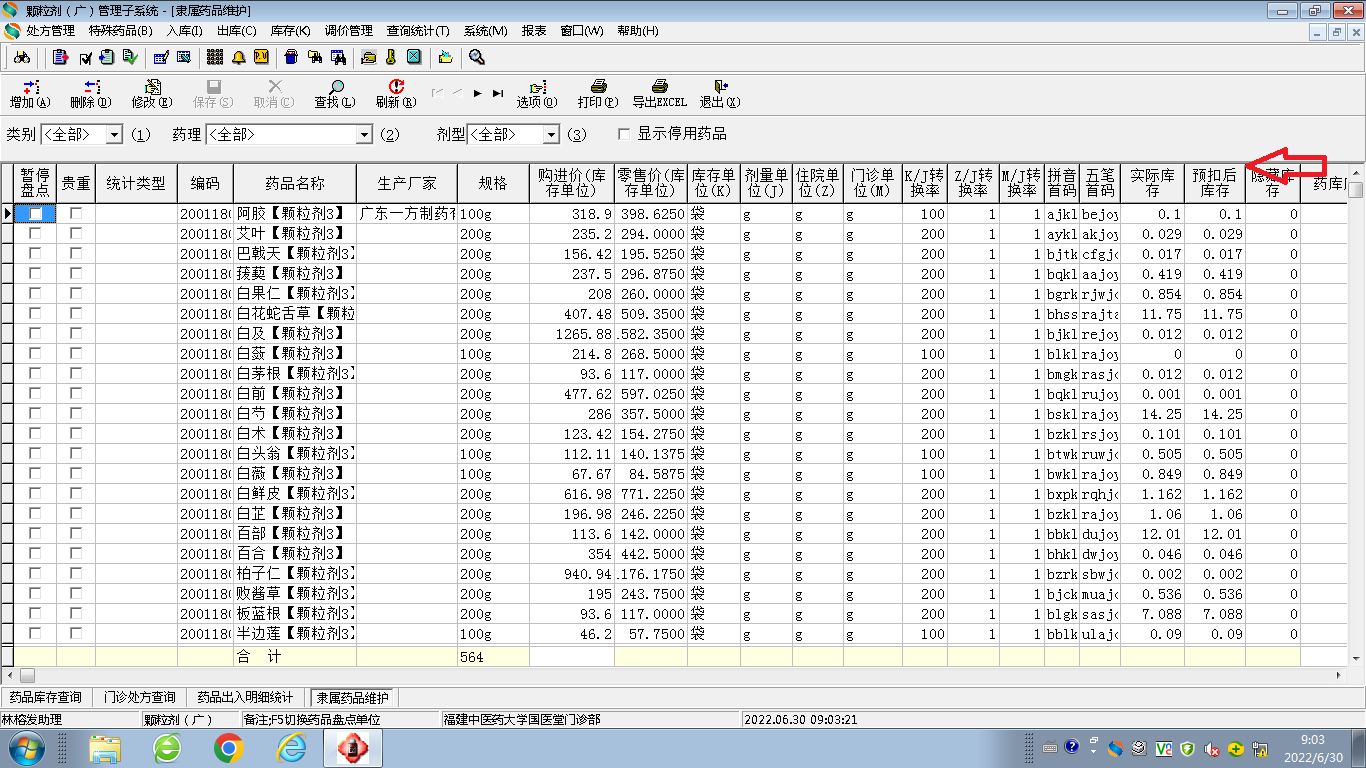
Task: Go to next record arrow
Action: tap(478, 93)
